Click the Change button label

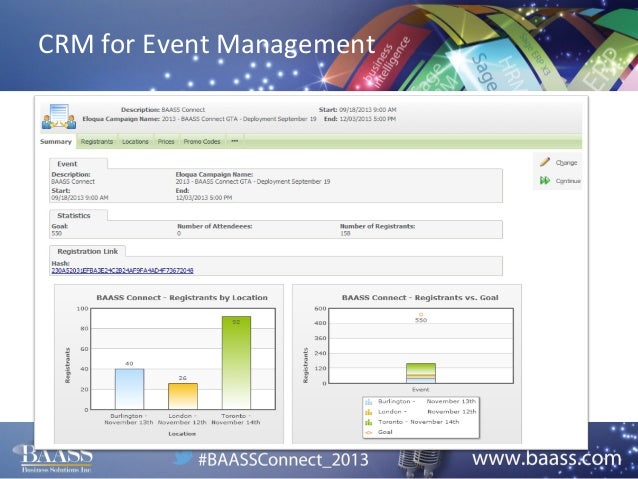point(566,162)
